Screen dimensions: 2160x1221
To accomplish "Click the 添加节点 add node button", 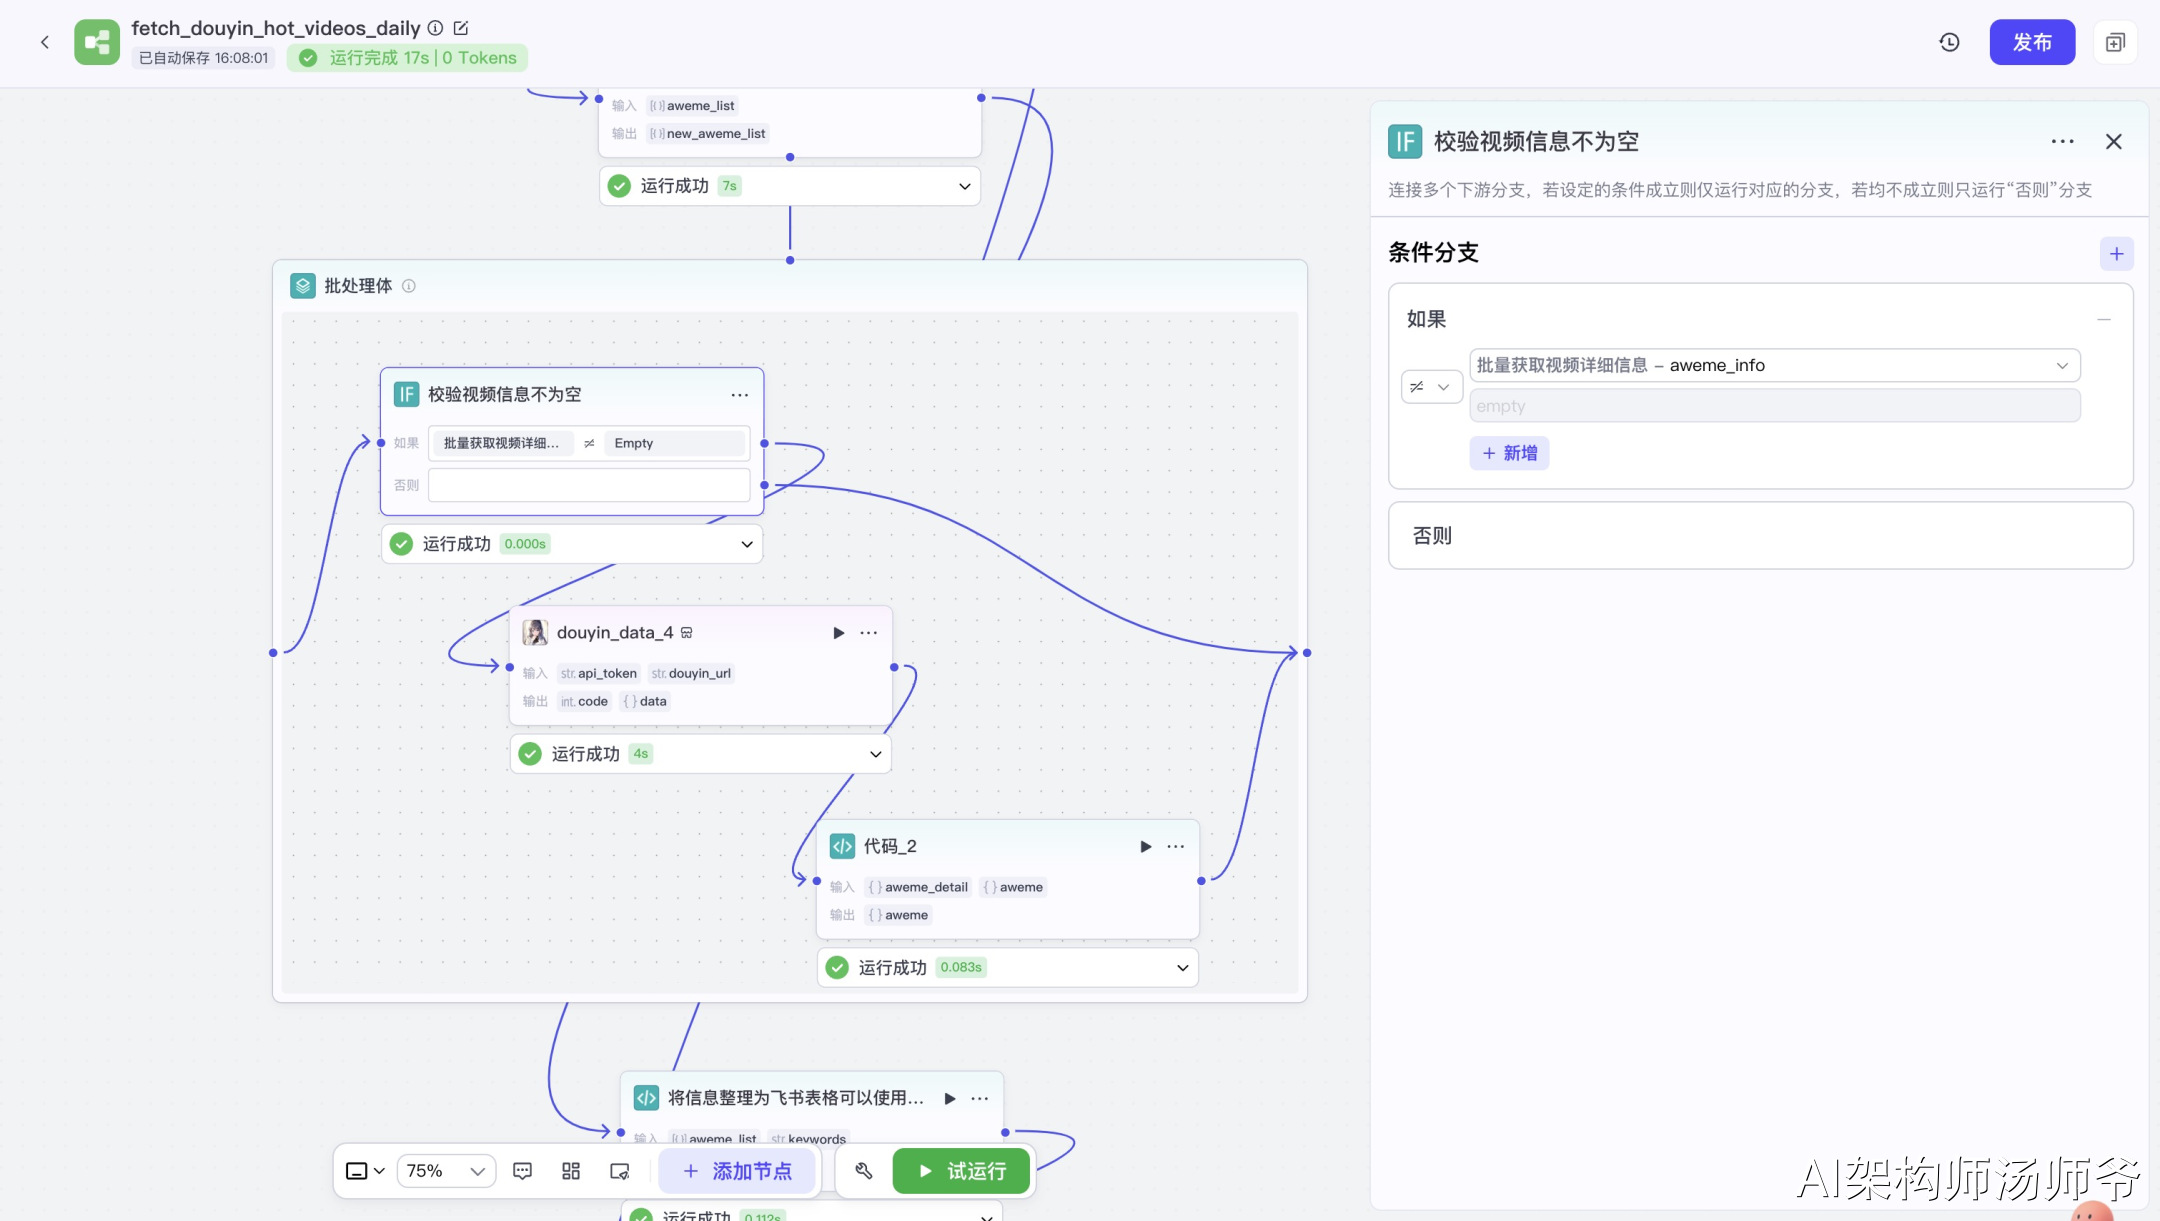I will click(738, 1171).
